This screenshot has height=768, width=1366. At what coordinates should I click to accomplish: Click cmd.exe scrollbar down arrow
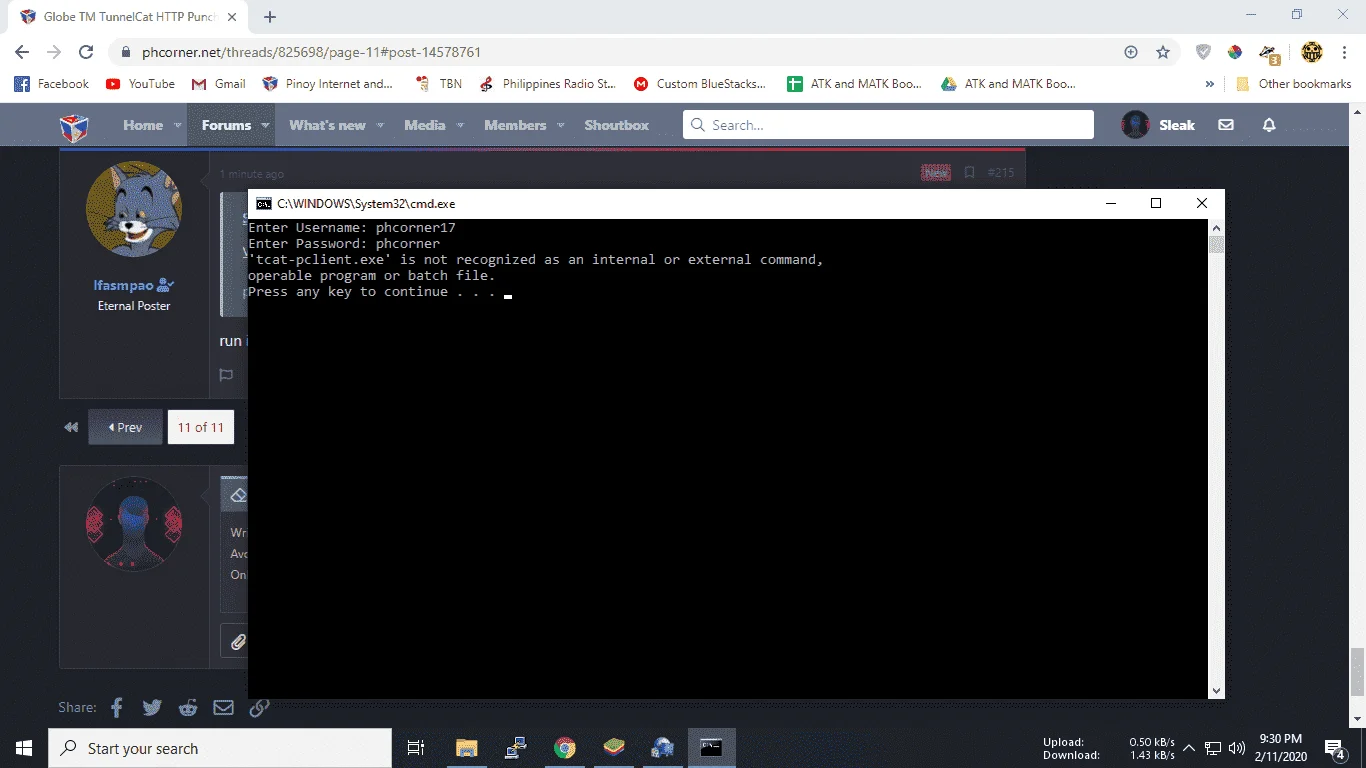point(1216,690)
